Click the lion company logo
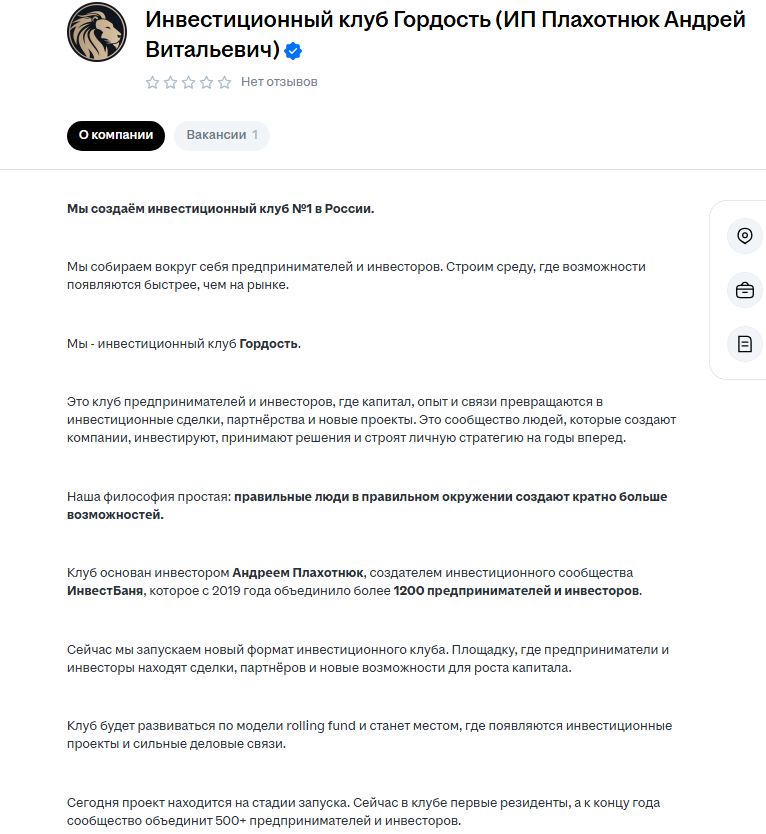 tap(97, 31)
